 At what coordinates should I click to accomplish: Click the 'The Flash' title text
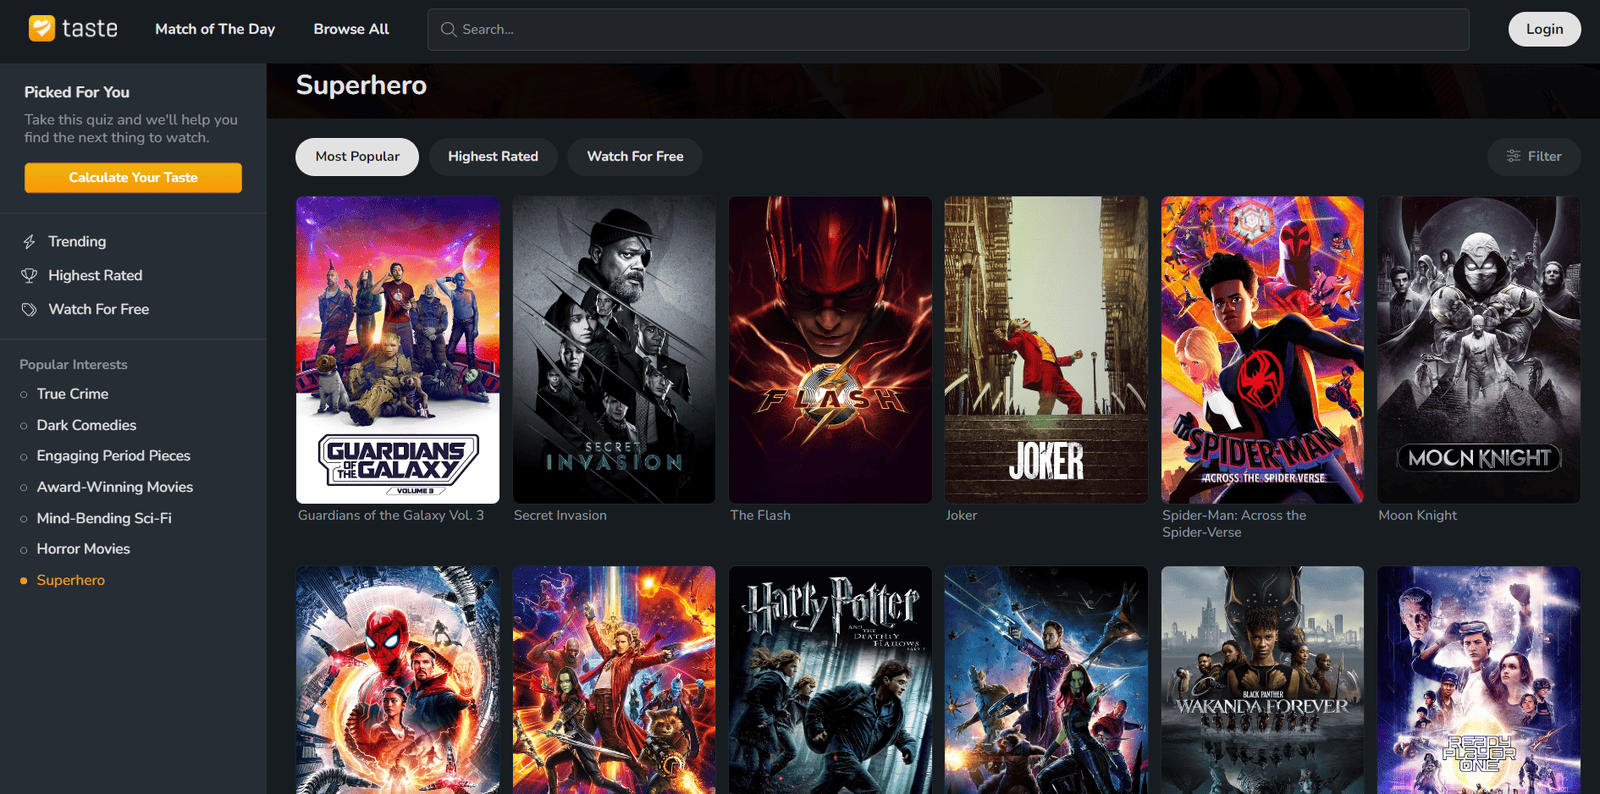760,516
